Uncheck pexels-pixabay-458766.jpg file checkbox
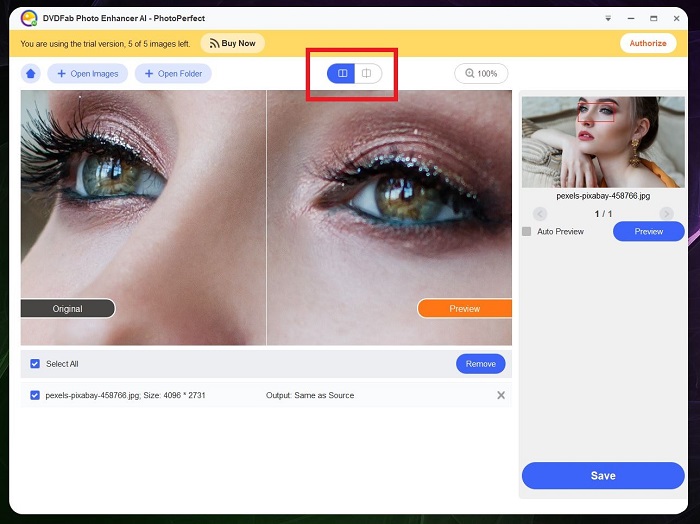Screen dimensions: 700x524 35,395
